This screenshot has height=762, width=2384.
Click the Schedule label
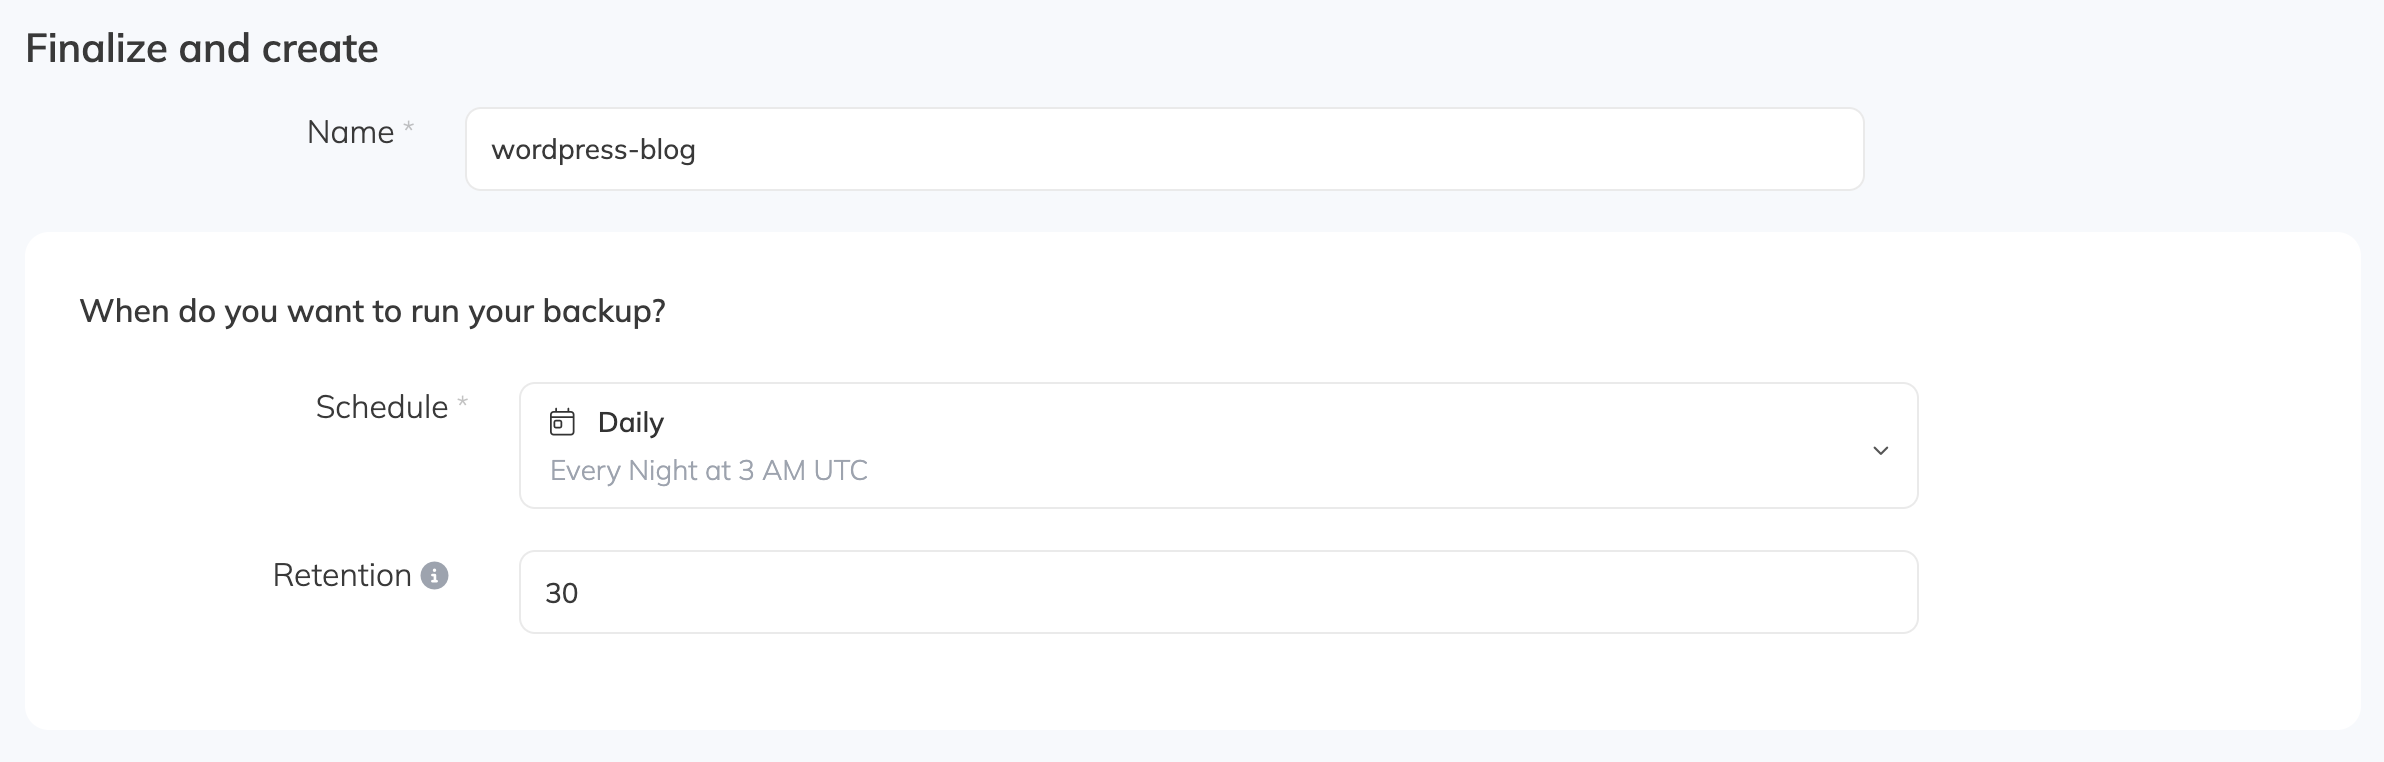(382, 407)
